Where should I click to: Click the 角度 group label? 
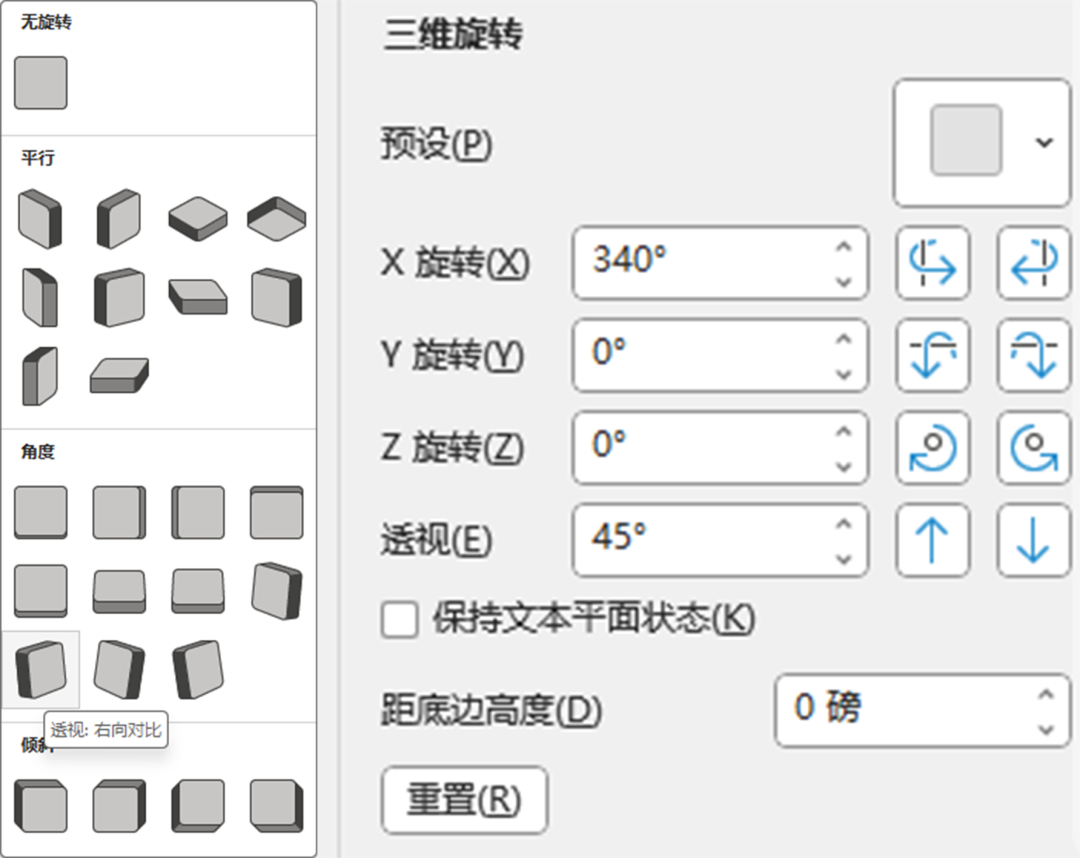[x=37, y=452]
